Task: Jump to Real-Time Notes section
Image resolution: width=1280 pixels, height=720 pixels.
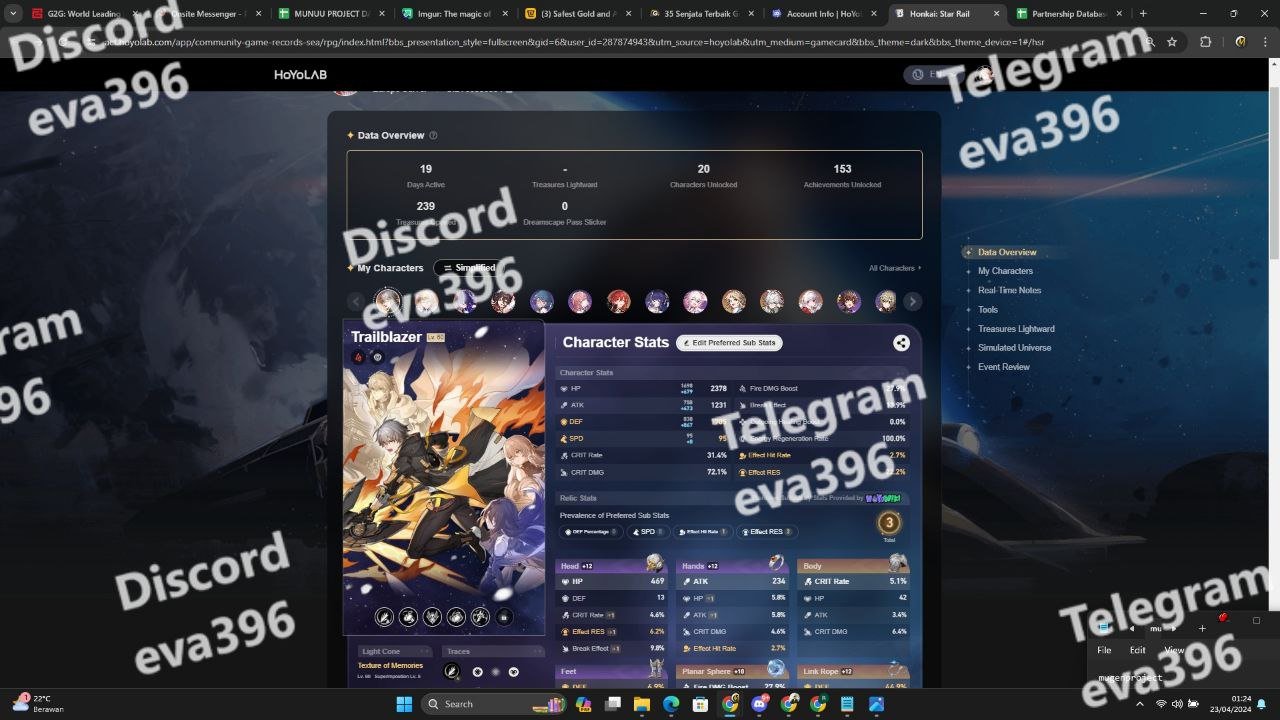Action: click(1009, 290)
